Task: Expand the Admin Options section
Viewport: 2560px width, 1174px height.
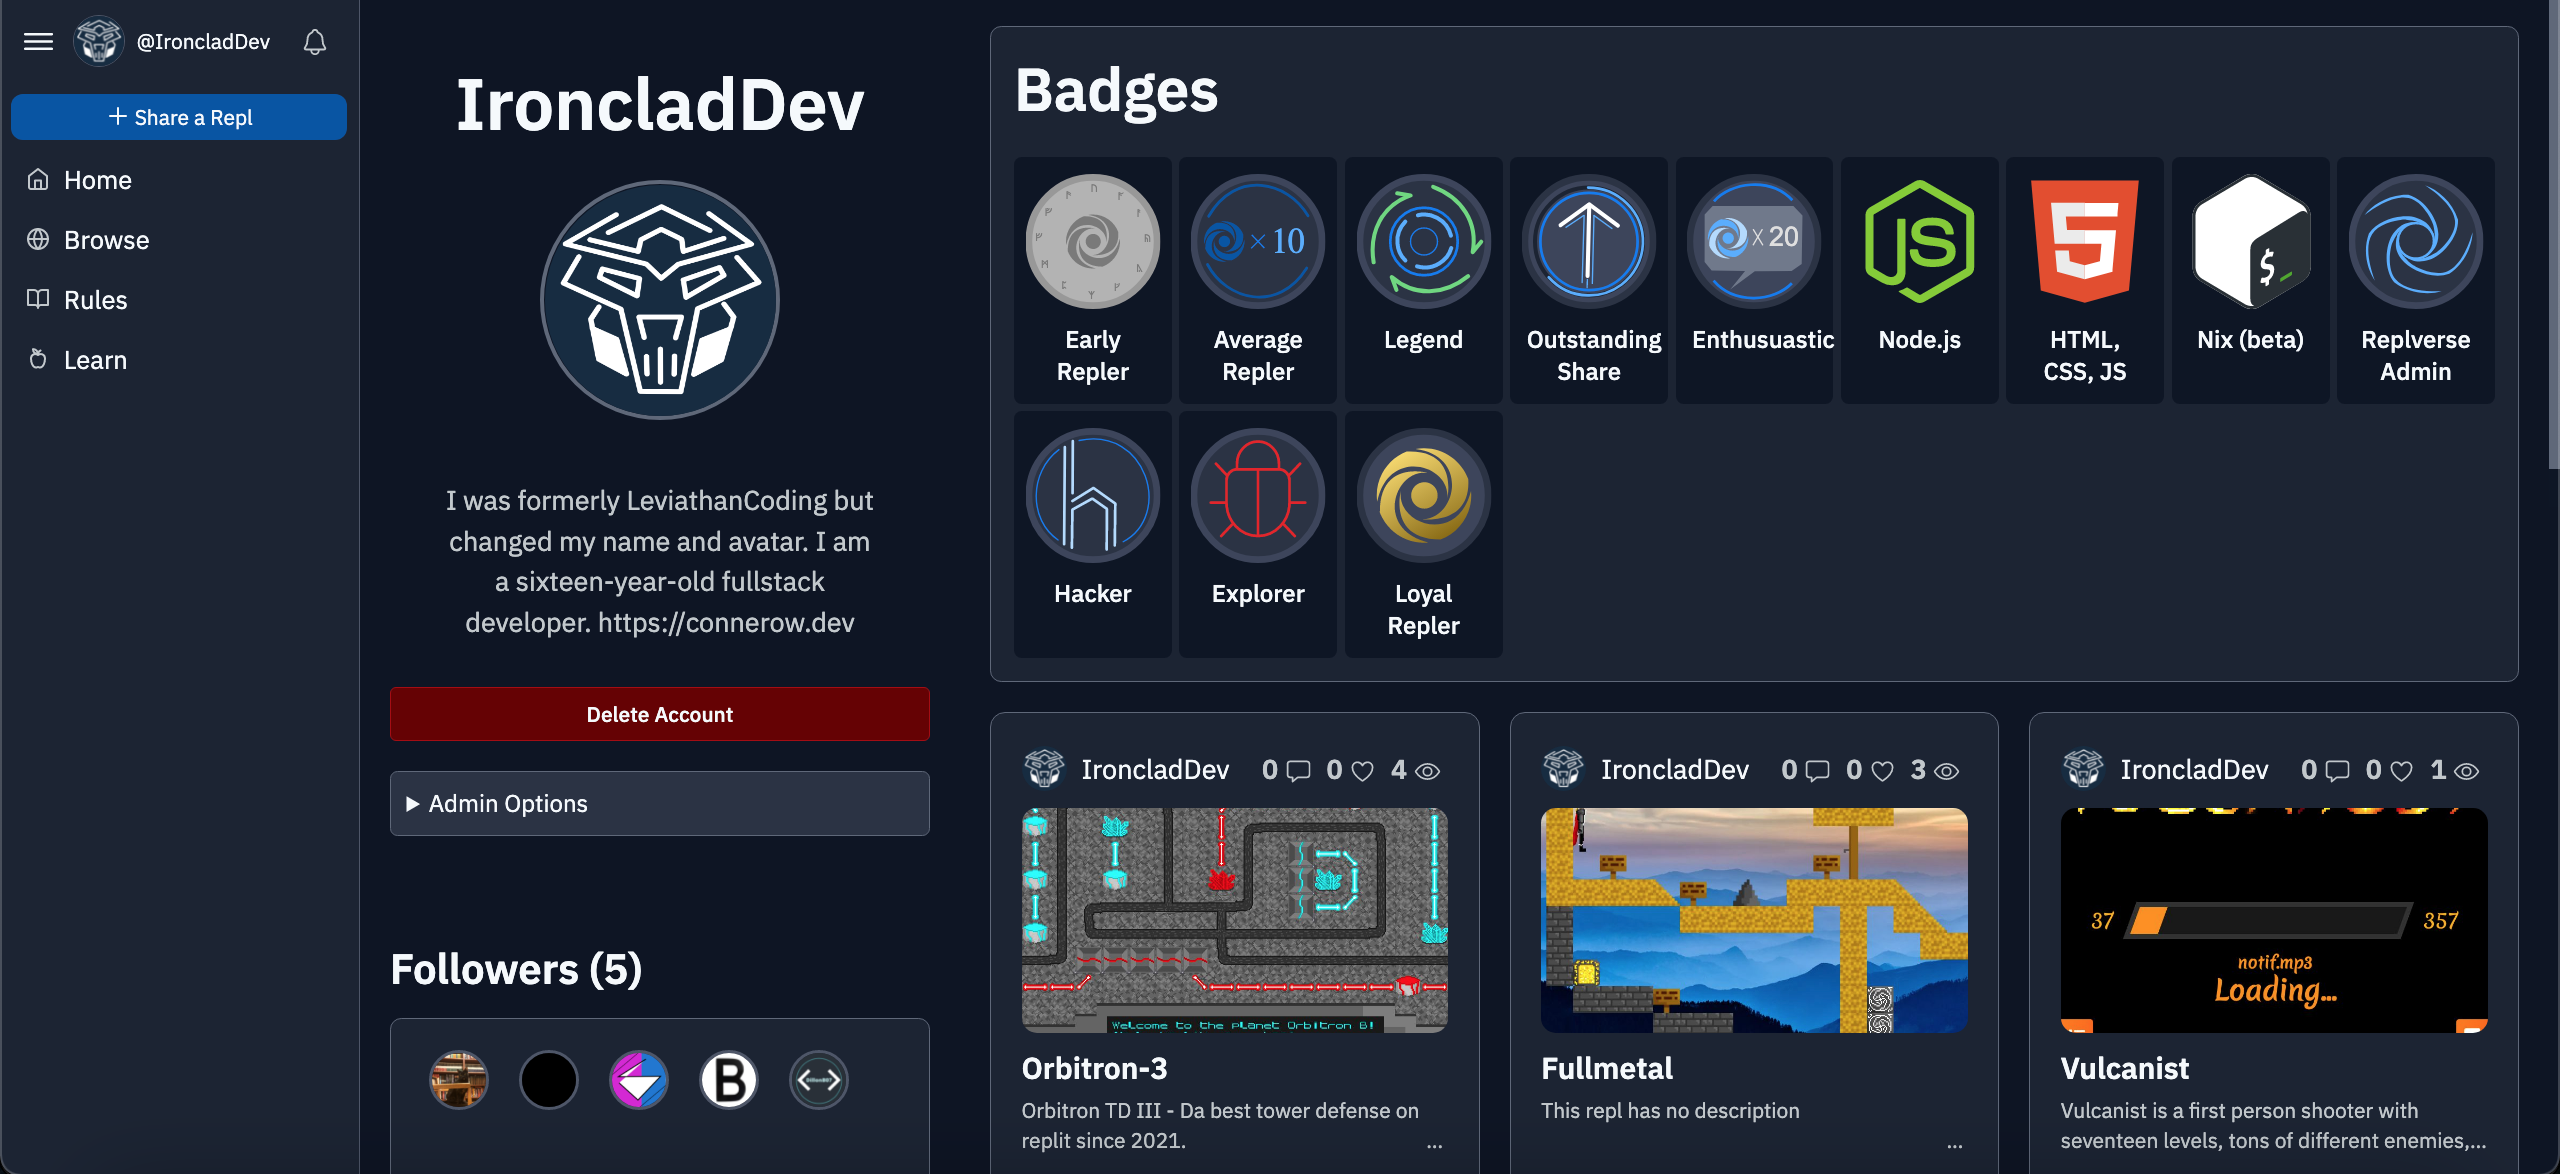Action: [x=660, y=803]
